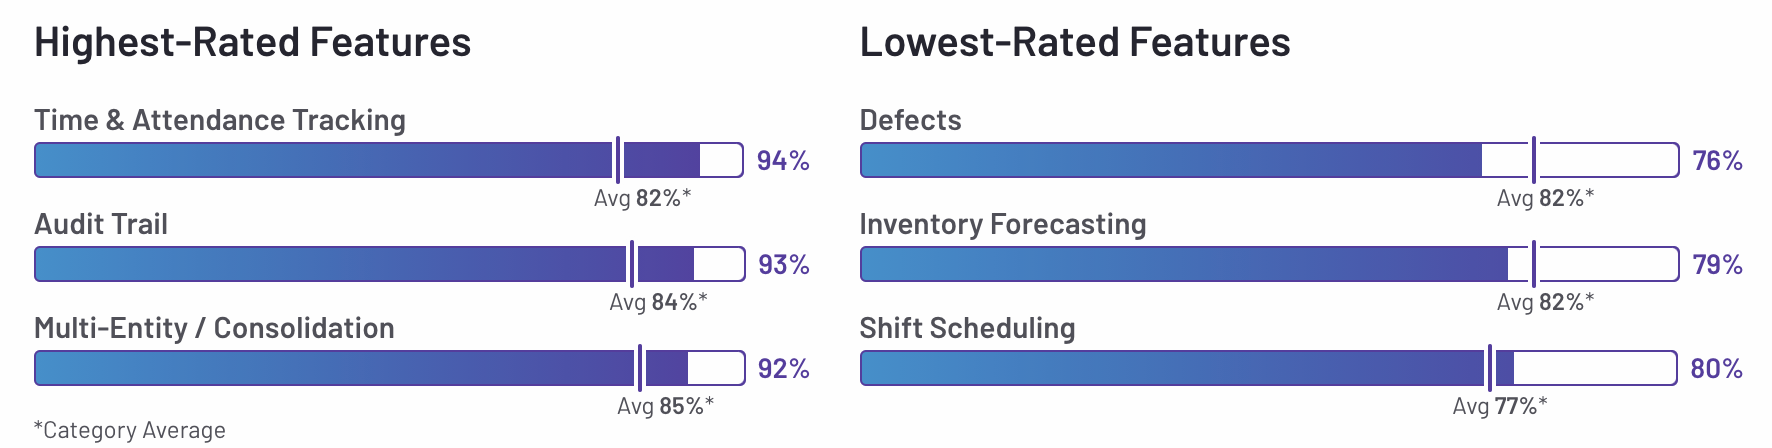Click the Avg 77% marker under Shift Scheduling

coord(1500,406)
